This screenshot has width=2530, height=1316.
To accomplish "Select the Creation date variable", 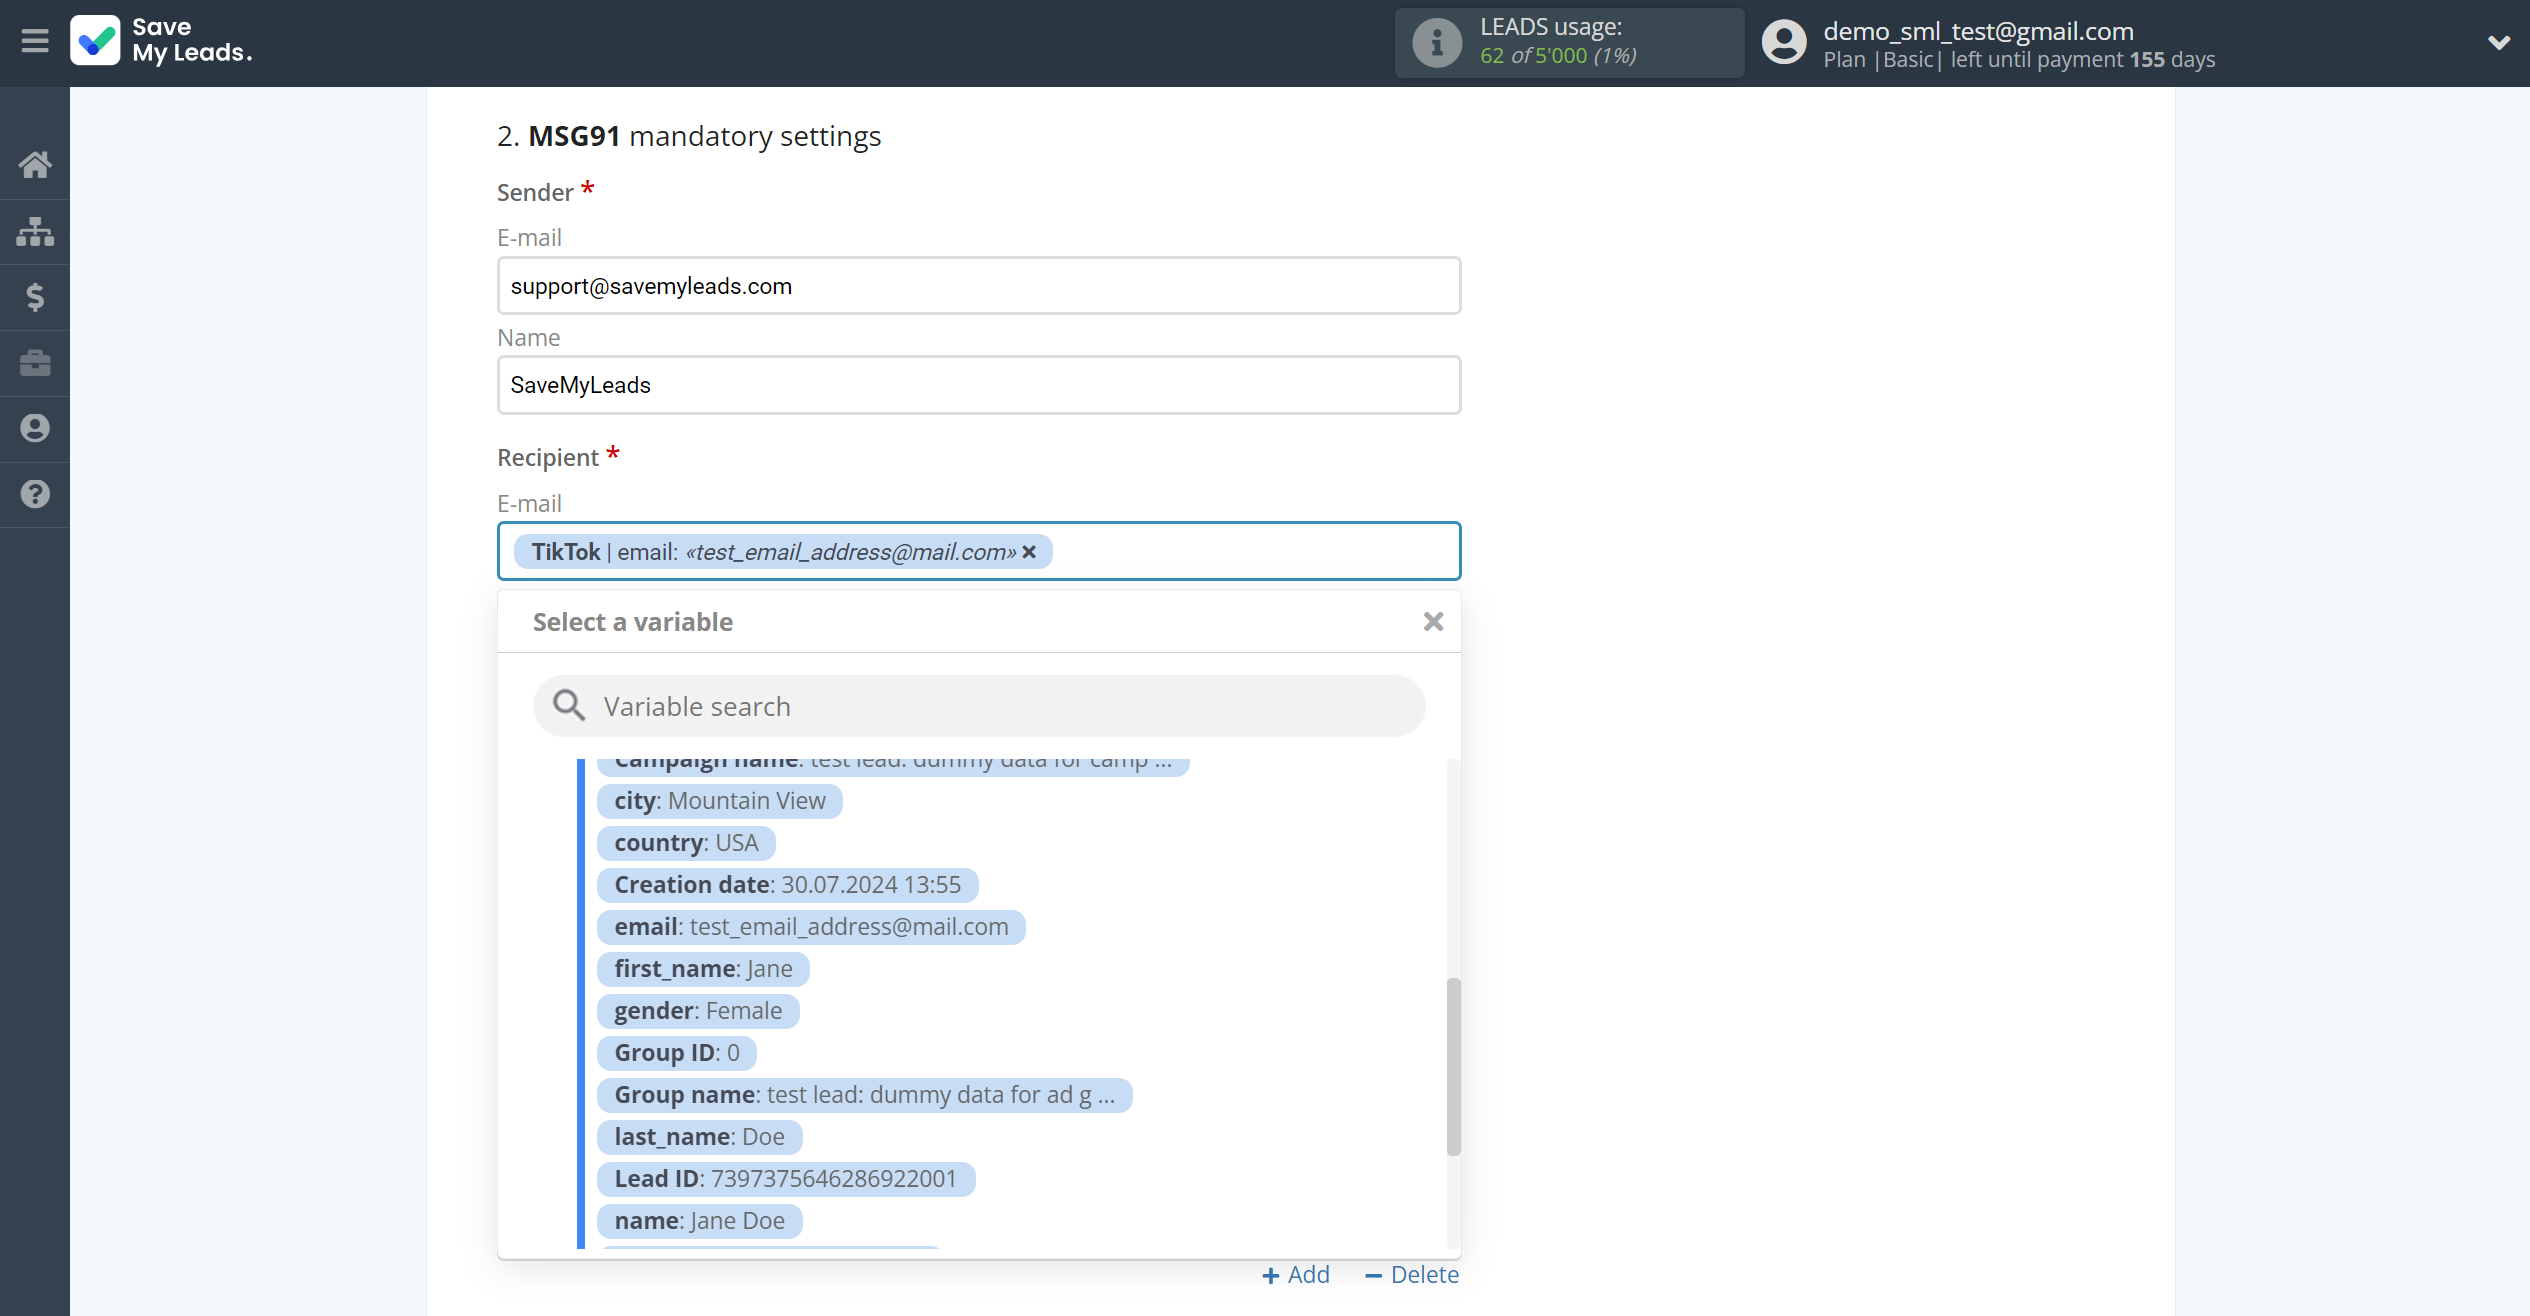I will click(787, 885).
